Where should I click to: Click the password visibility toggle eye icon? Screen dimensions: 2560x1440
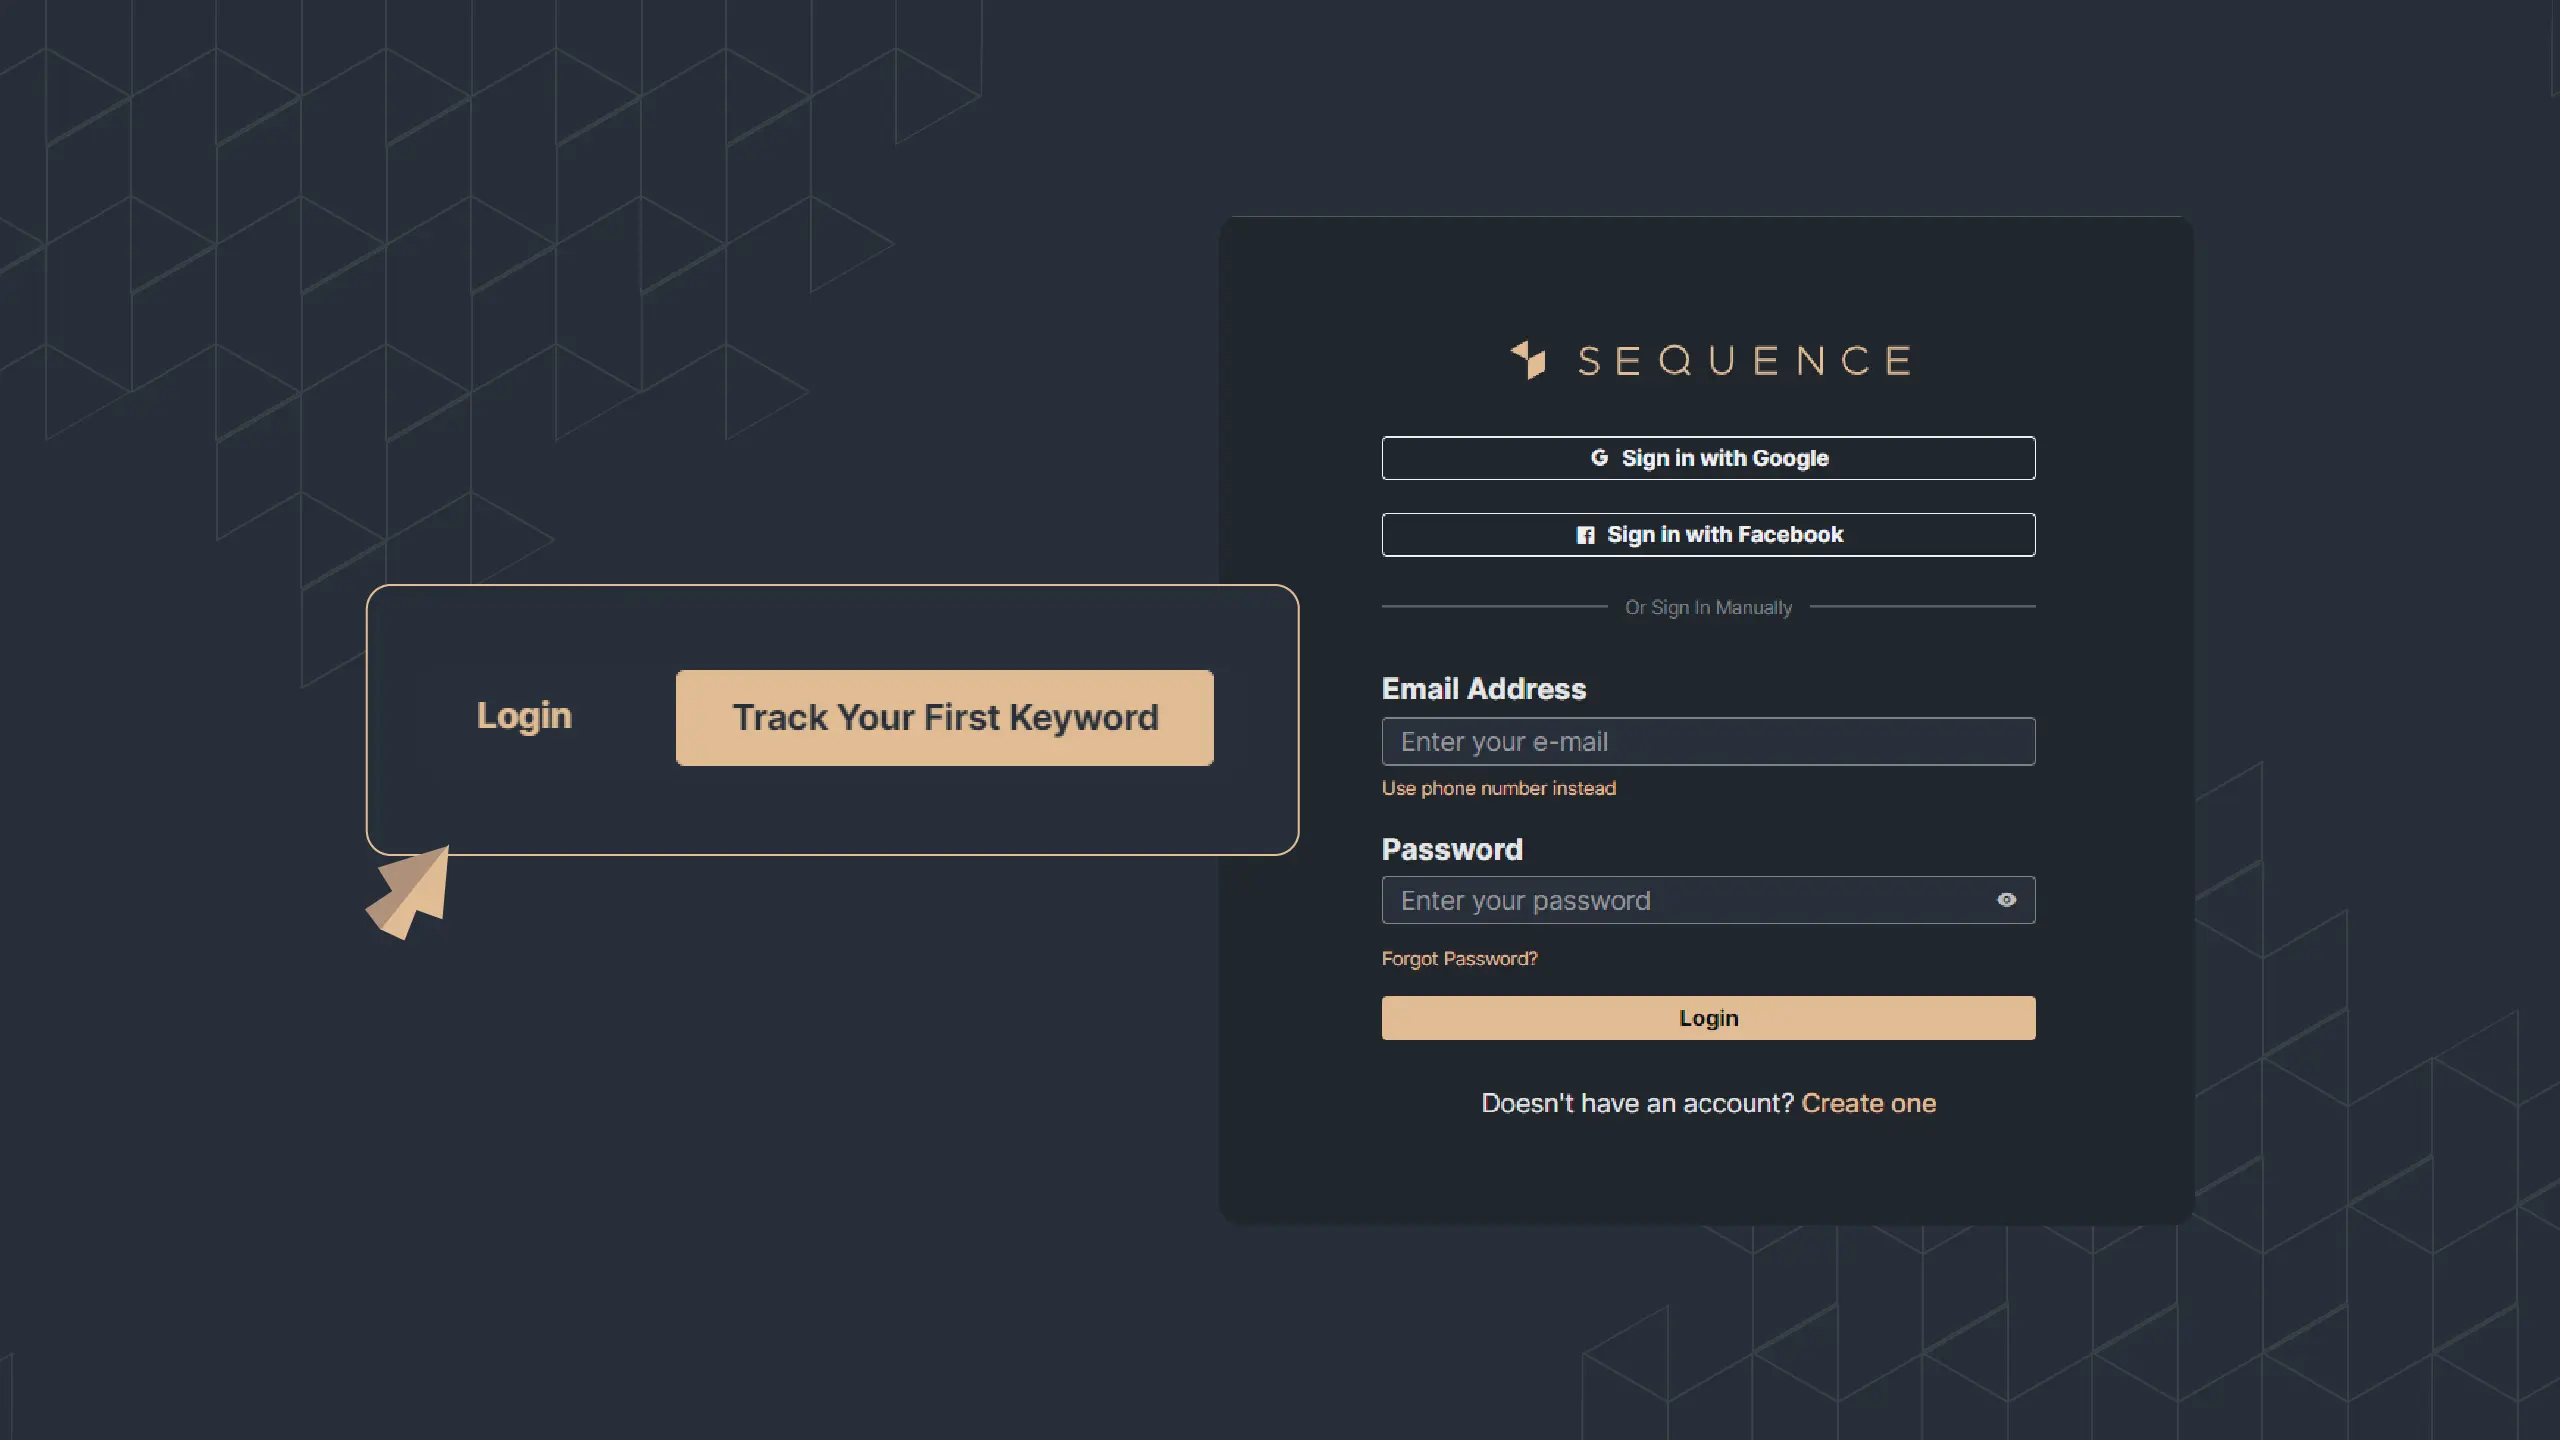pos(2006,898)
